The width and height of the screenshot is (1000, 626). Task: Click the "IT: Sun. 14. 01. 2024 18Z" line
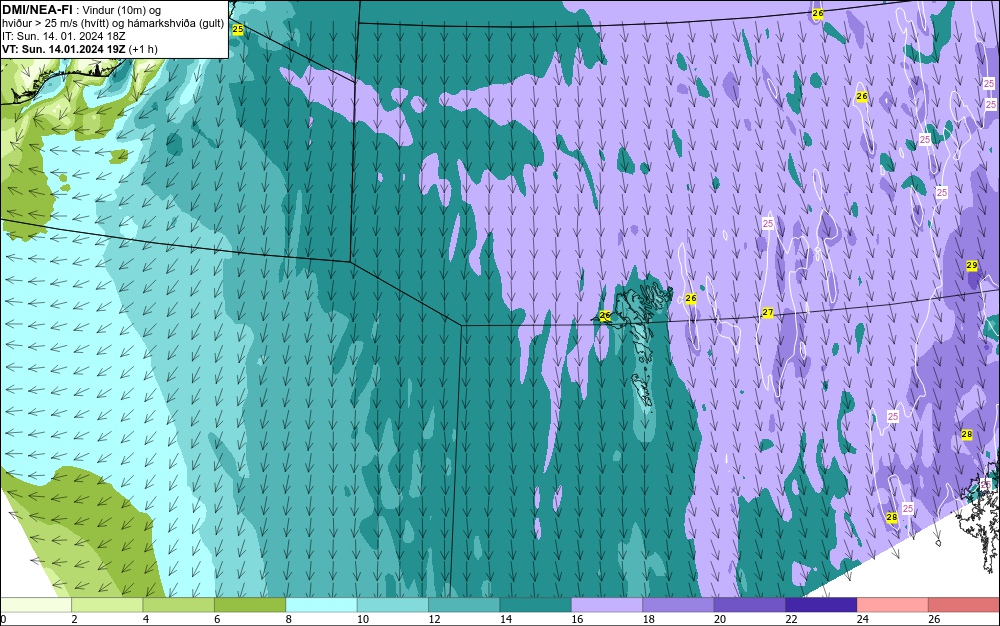64,36
